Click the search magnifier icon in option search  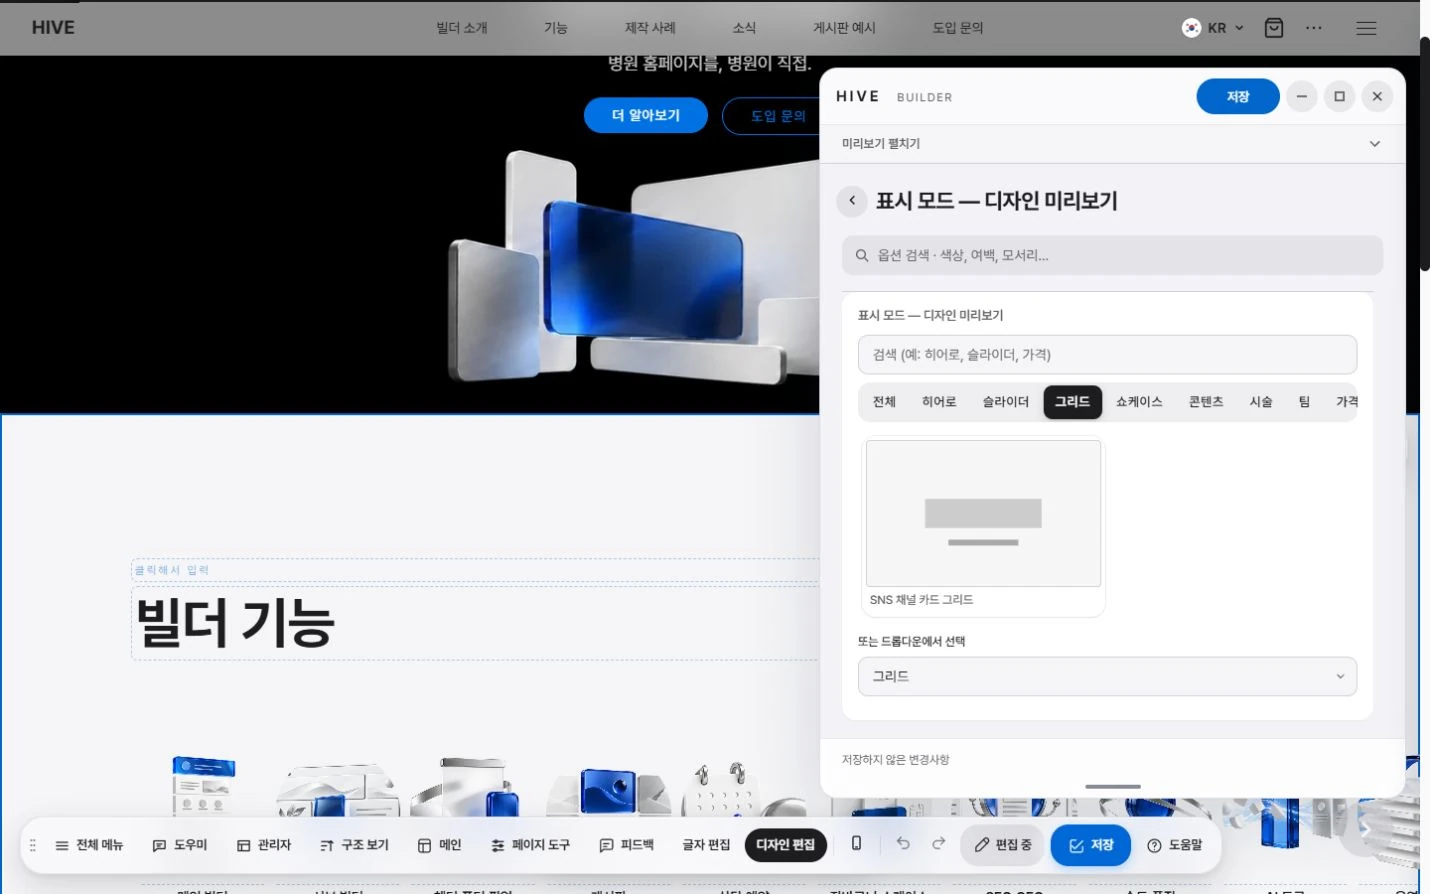point(862,256)
